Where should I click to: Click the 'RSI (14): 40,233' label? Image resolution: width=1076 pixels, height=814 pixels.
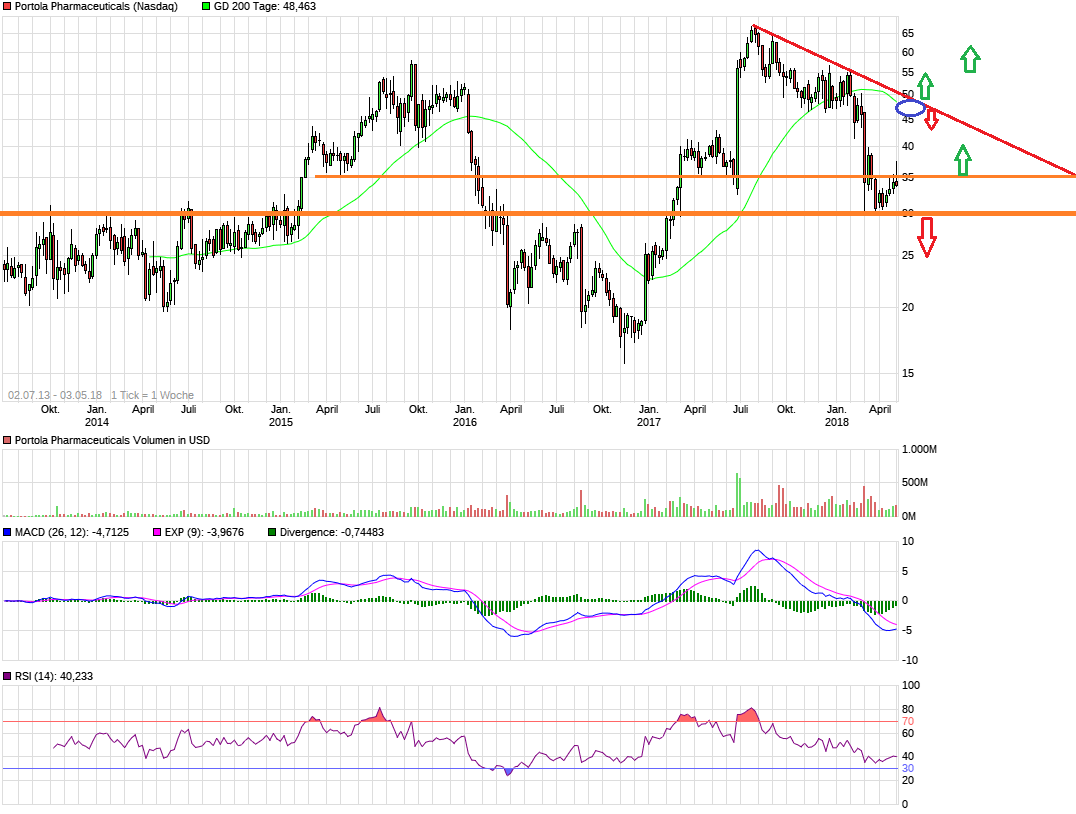click(54, 676)
